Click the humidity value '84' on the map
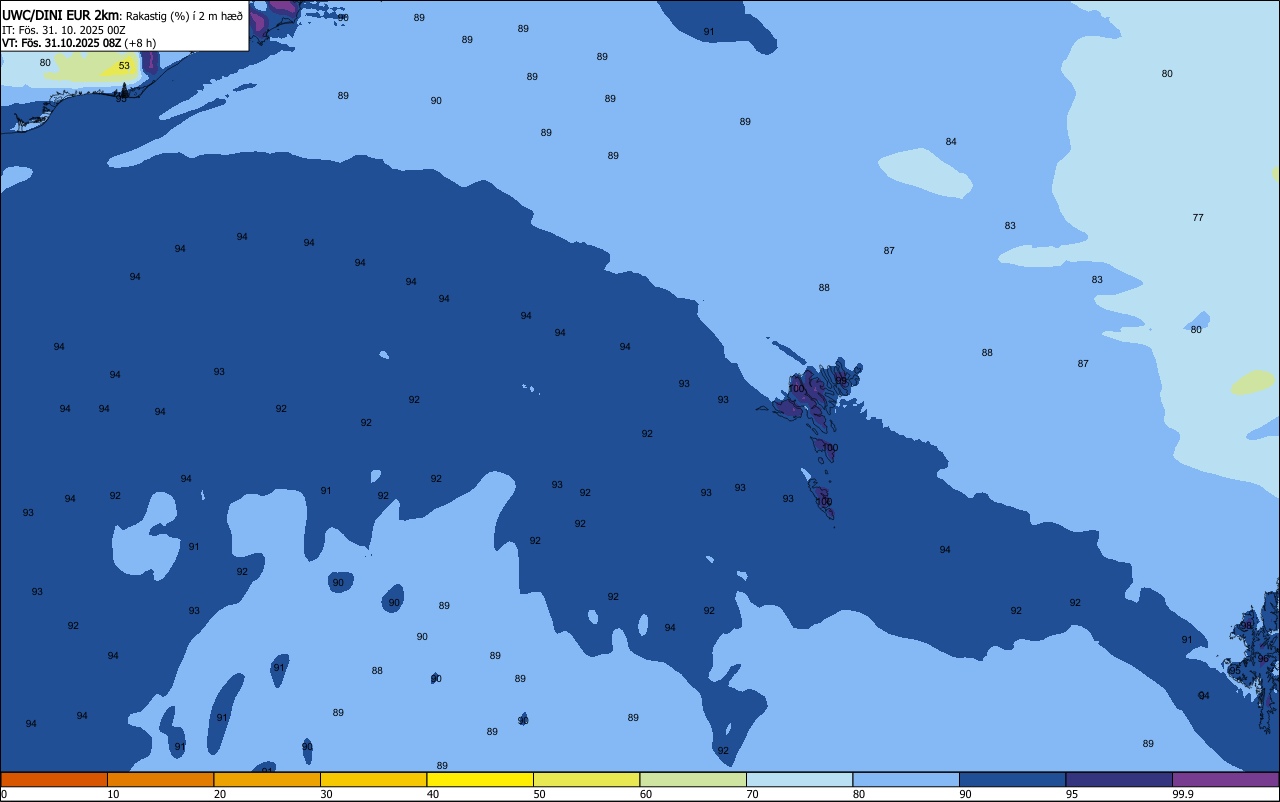 [x=951, y=141]
